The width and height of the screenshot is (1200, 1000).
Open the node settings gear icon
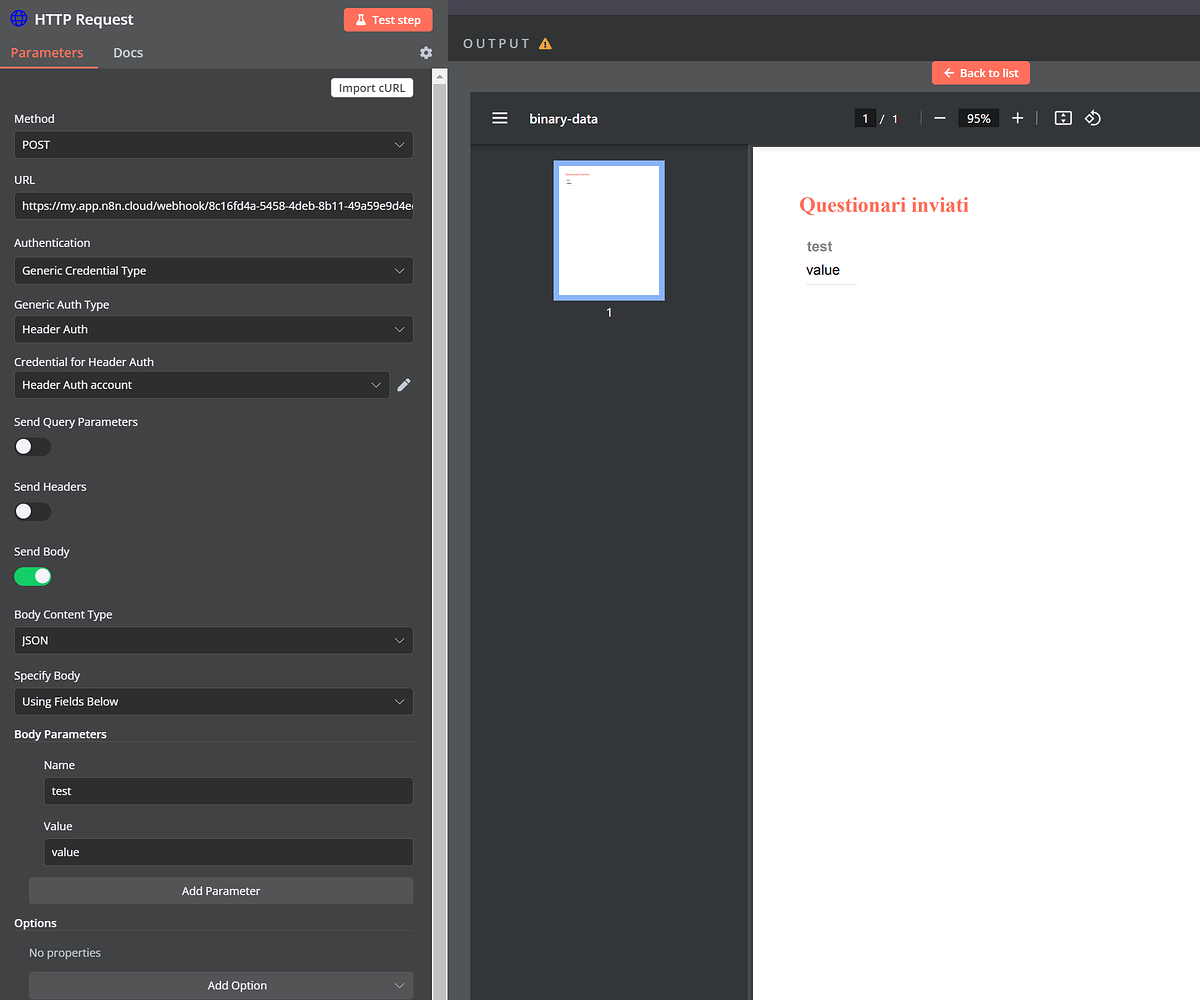point(425,52)
